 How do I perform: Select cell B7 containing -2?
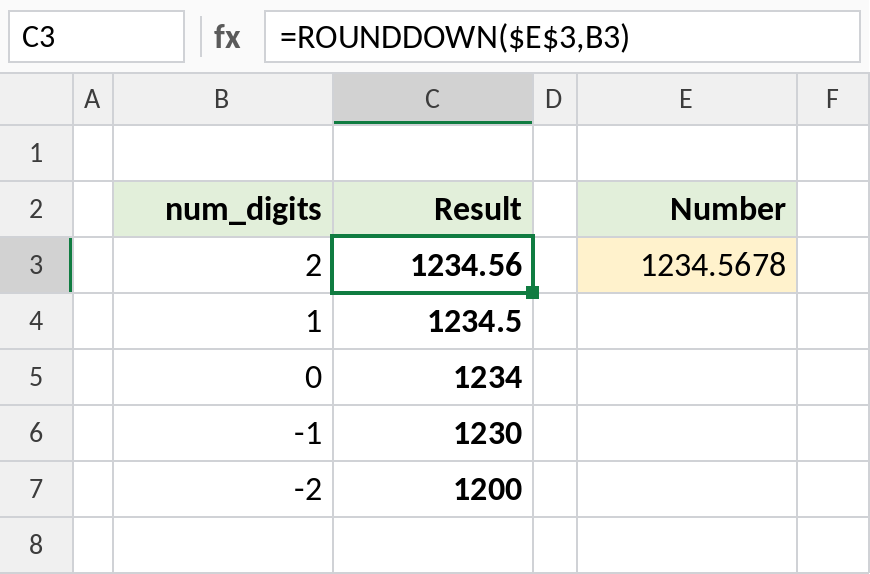point(222,489)
